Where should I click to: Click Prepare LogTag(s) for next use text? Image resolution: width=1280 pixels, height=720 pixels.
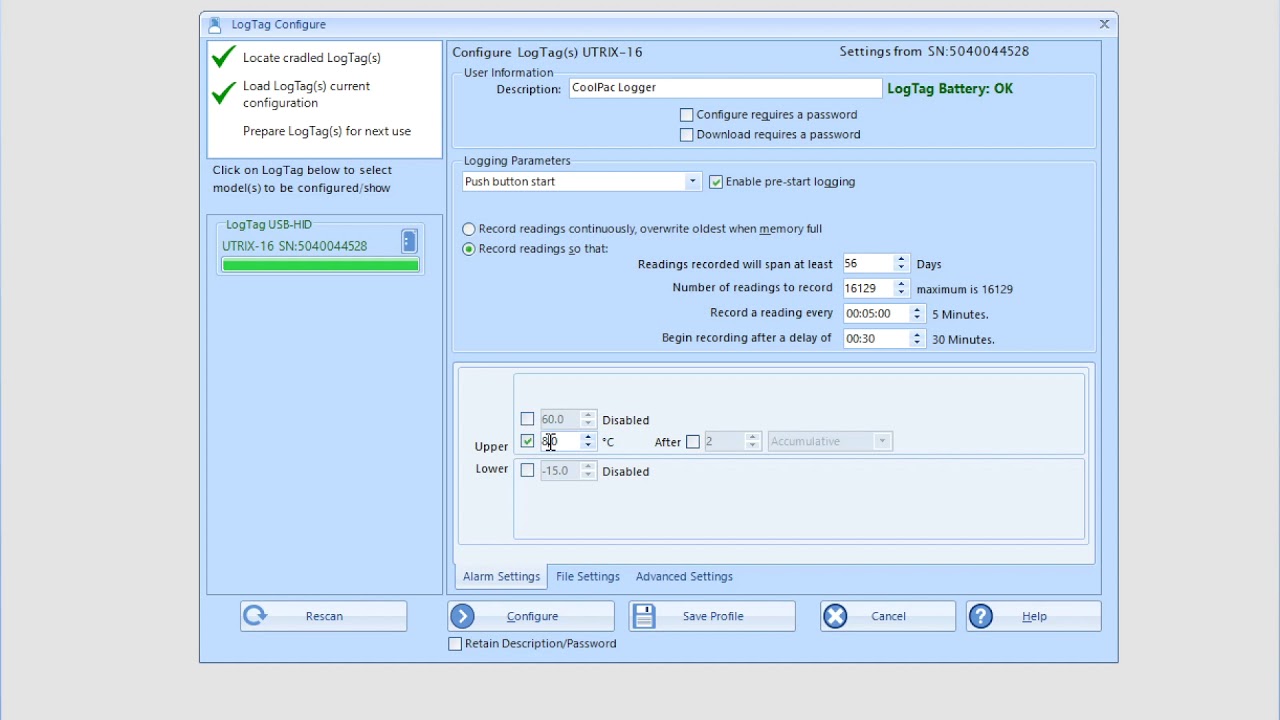tap(327, 131)
